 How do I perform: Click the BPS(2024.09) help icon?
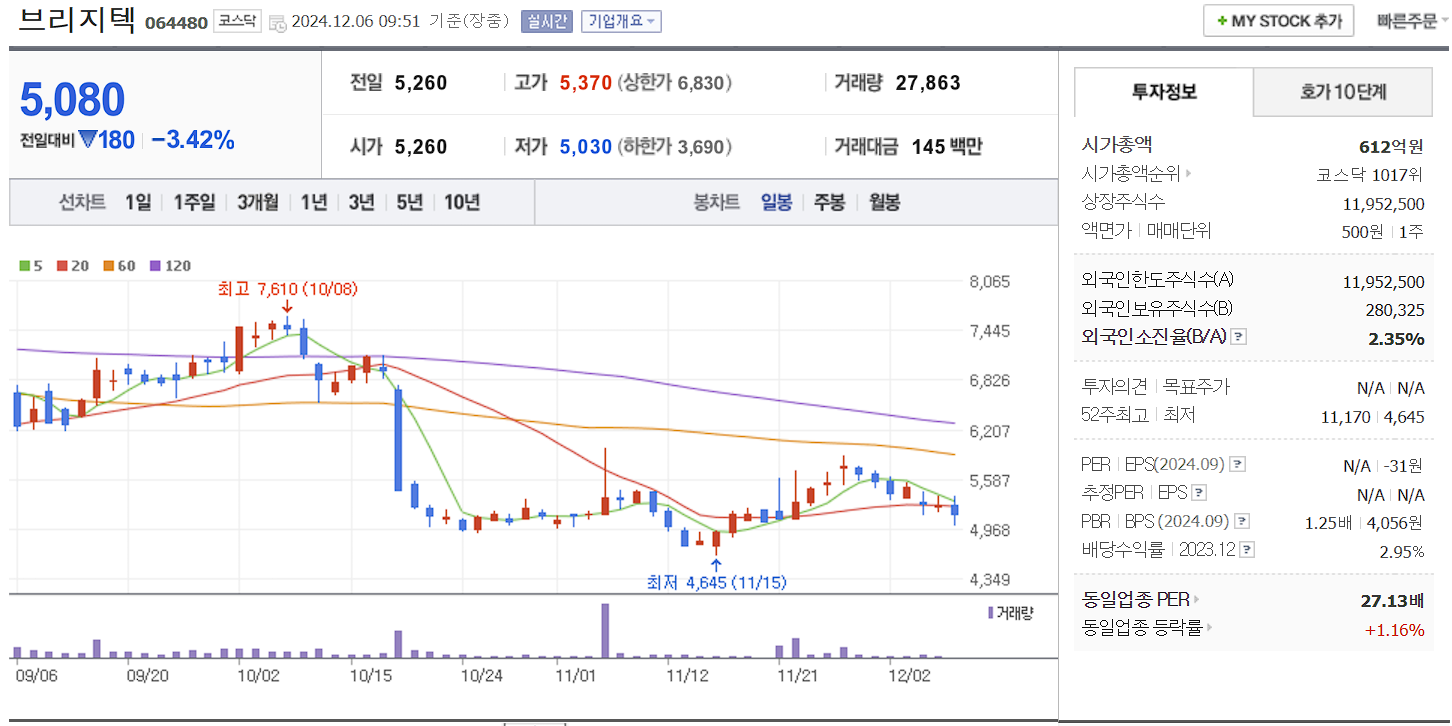1241,519
